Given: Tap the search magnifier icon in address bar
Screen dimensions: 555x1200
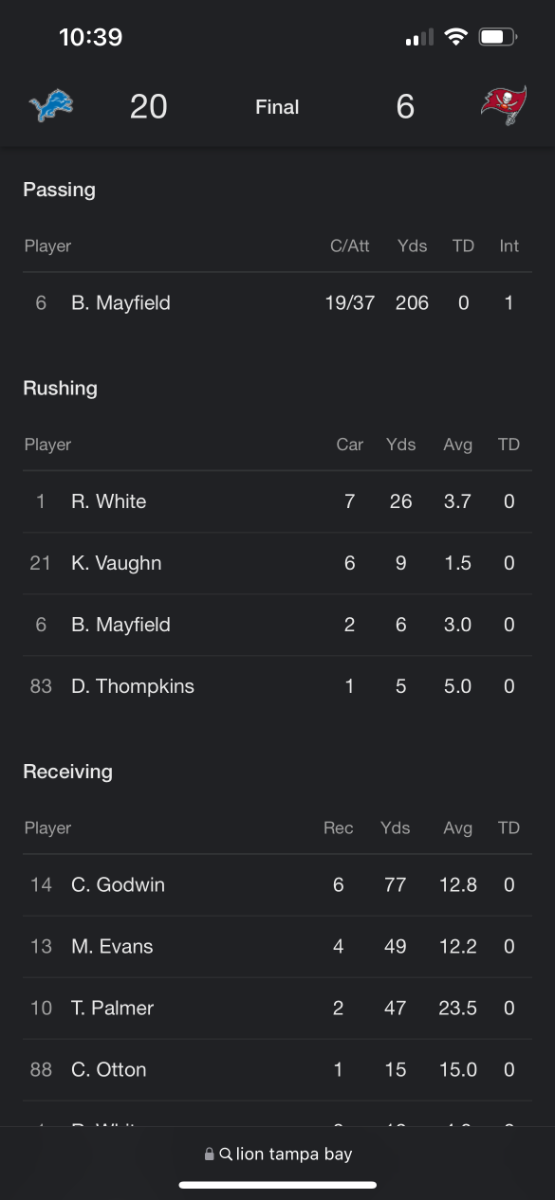Looking at the screenshot, I should click(x=226, y=1154).
